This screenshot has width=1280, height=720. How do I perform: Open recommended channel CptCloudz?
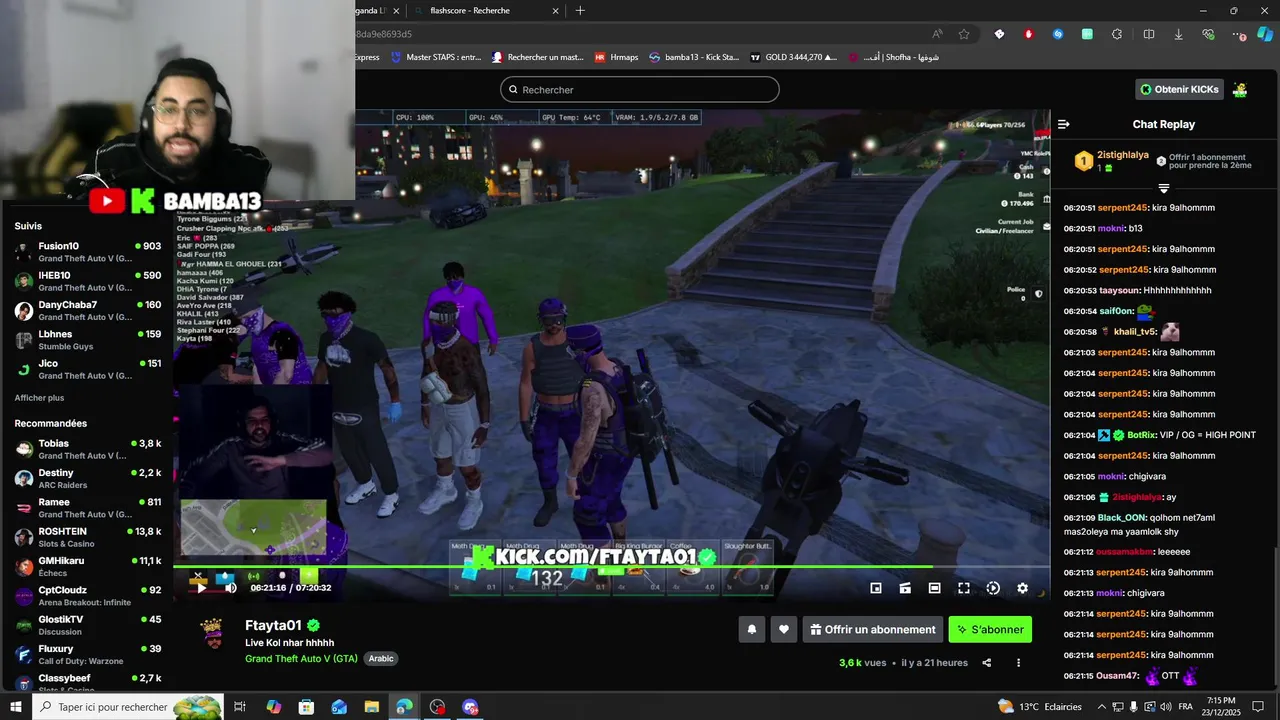(x=88, y=596)
